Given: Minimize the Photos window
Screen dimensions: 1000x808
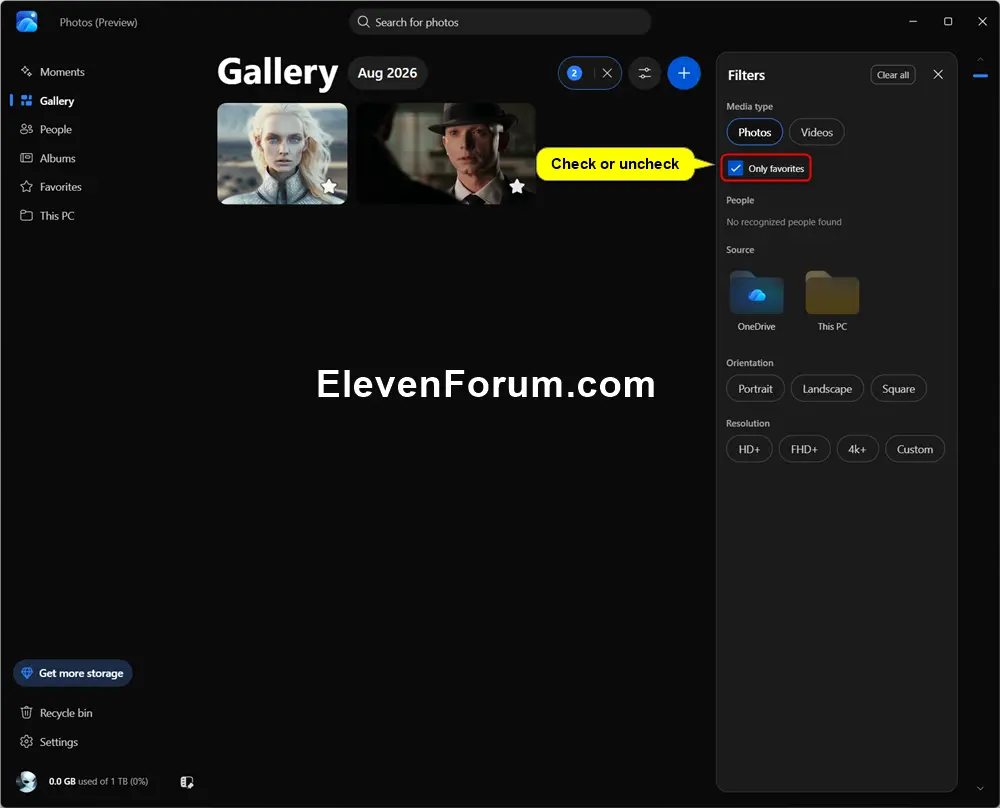Looking at the screenshot, I should (913, 22).
